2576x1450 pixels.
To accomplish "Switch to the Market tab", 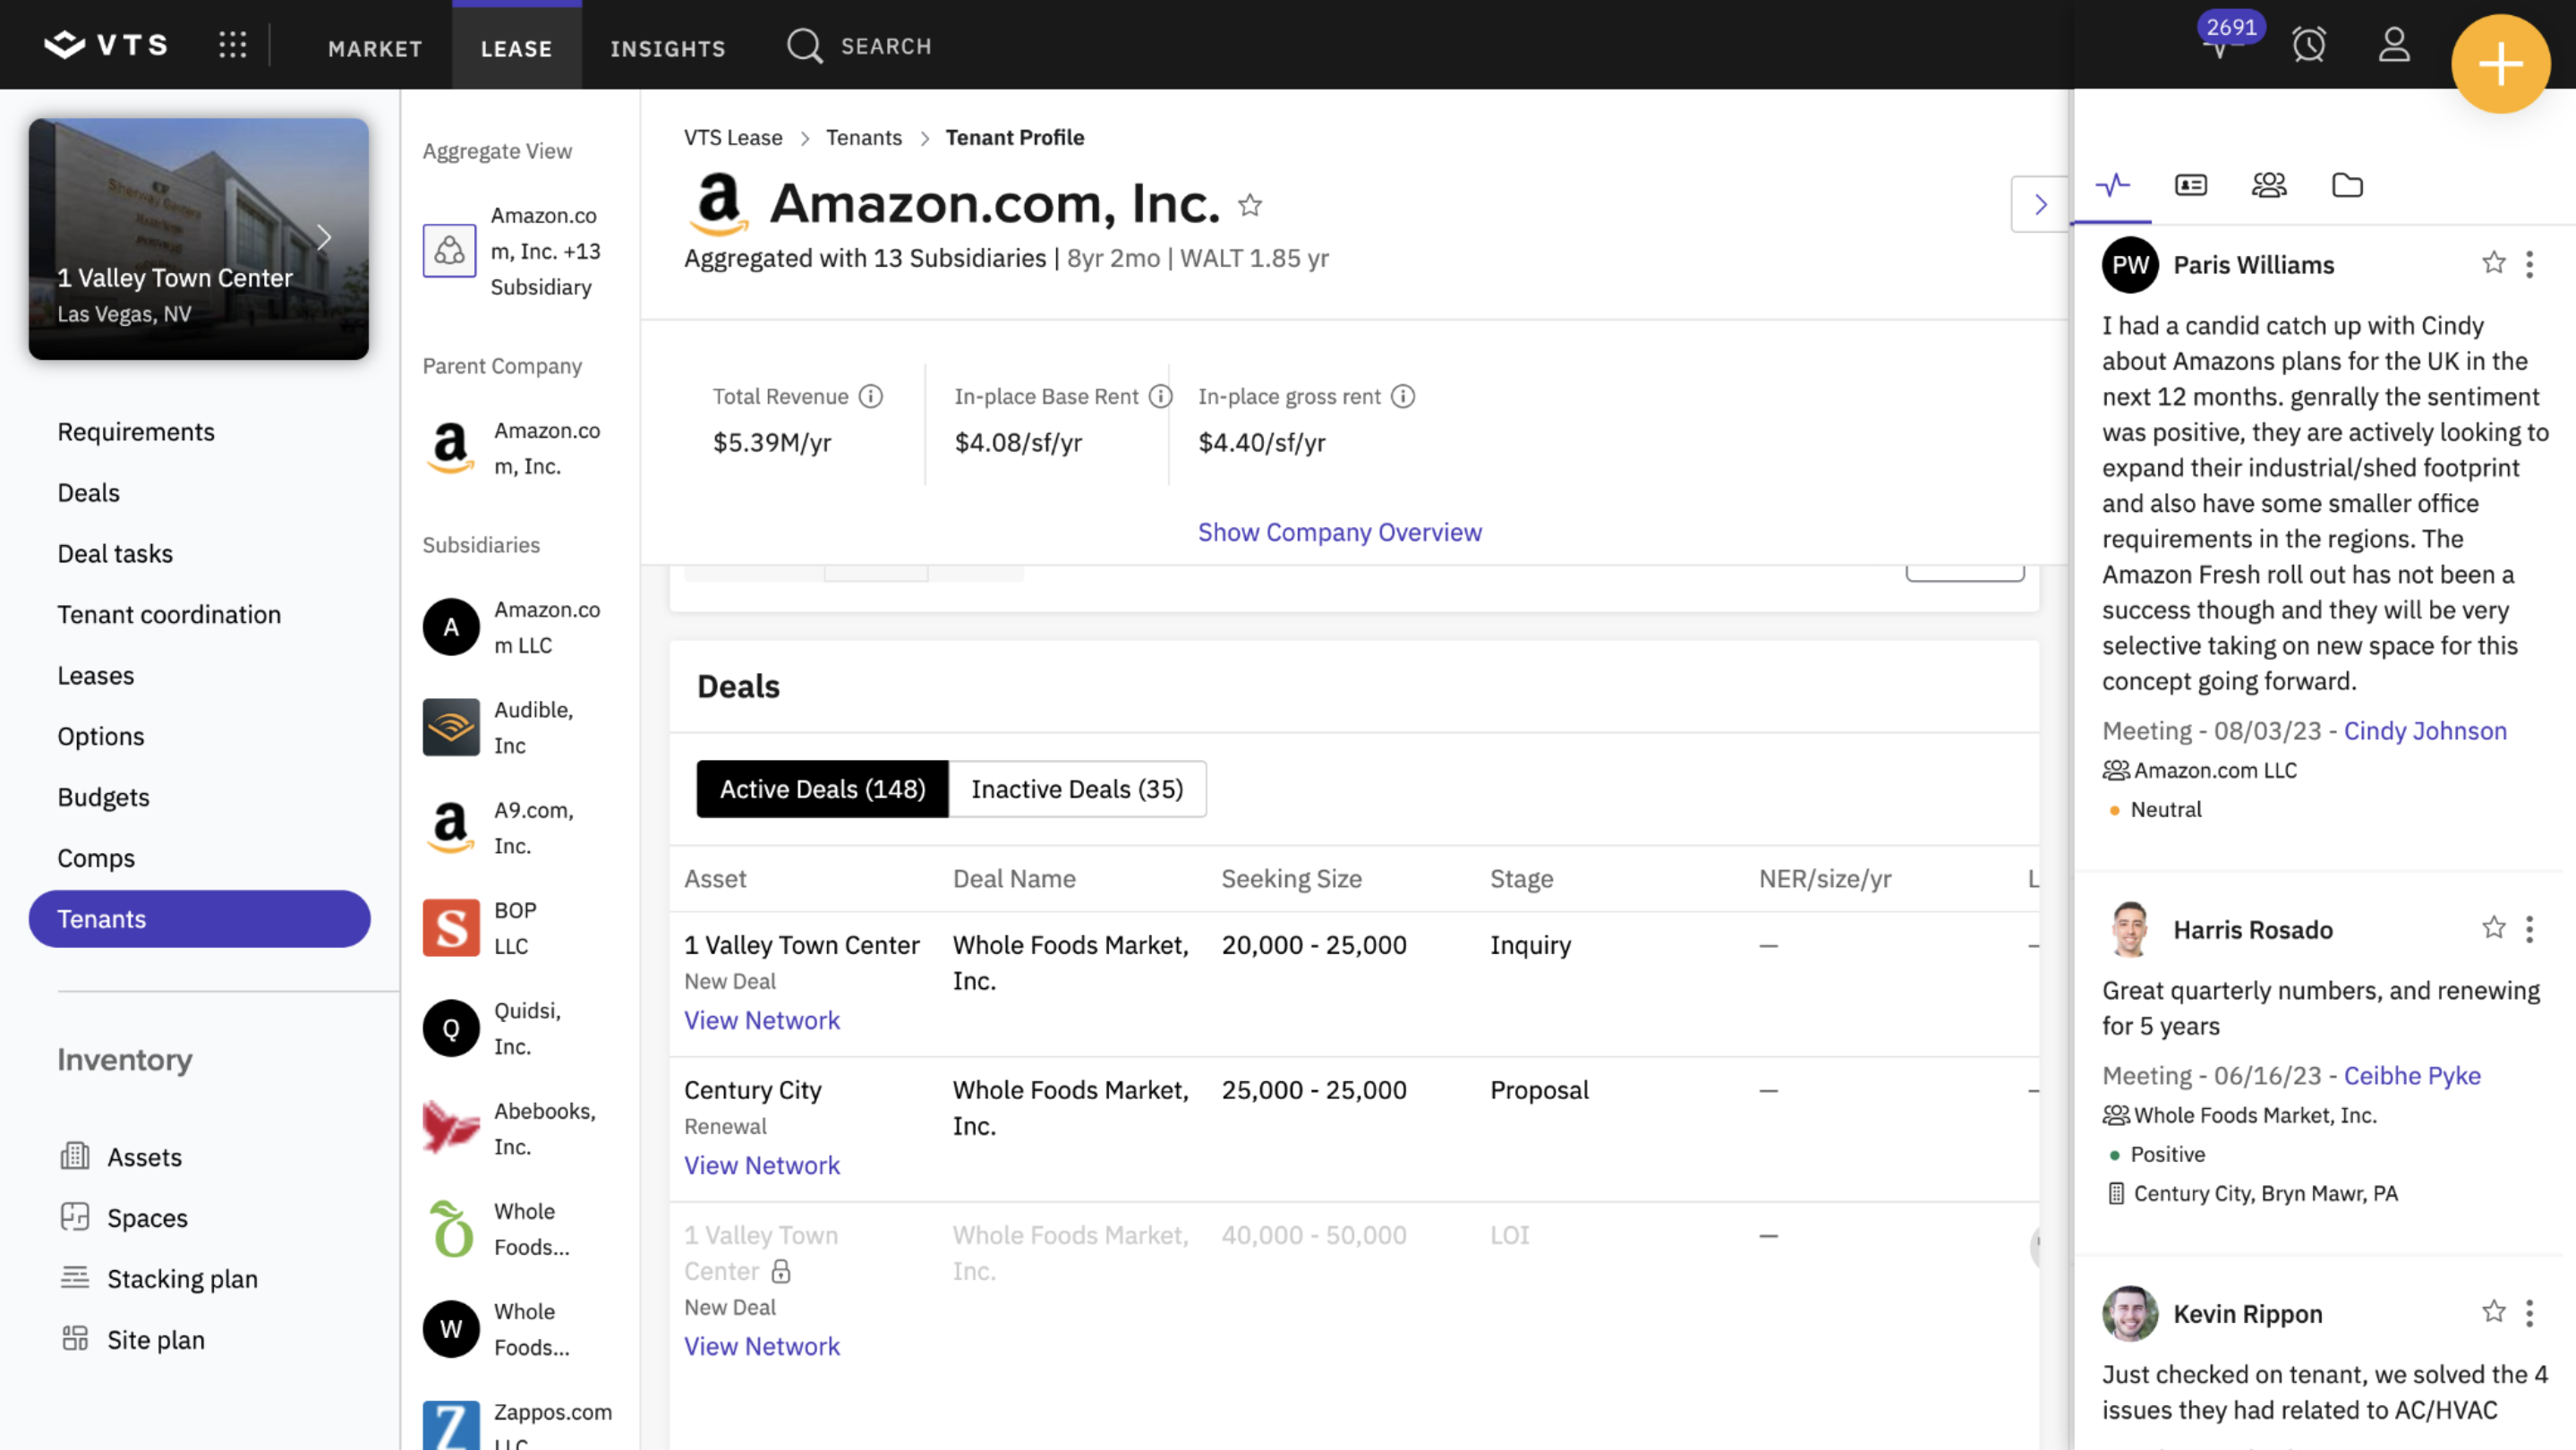I will tap(375, 48).
